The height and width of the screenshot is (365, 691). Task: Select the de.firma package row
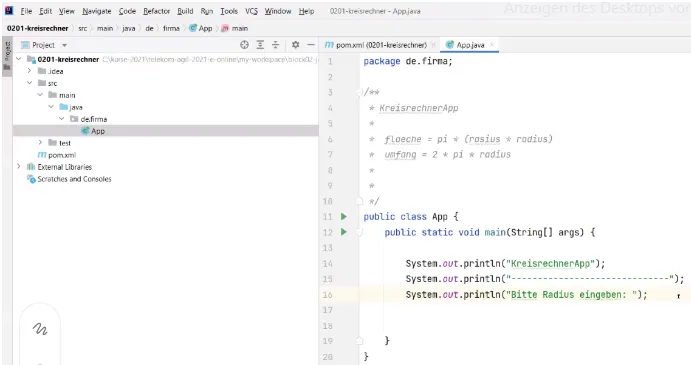click(x=166, y=119)
